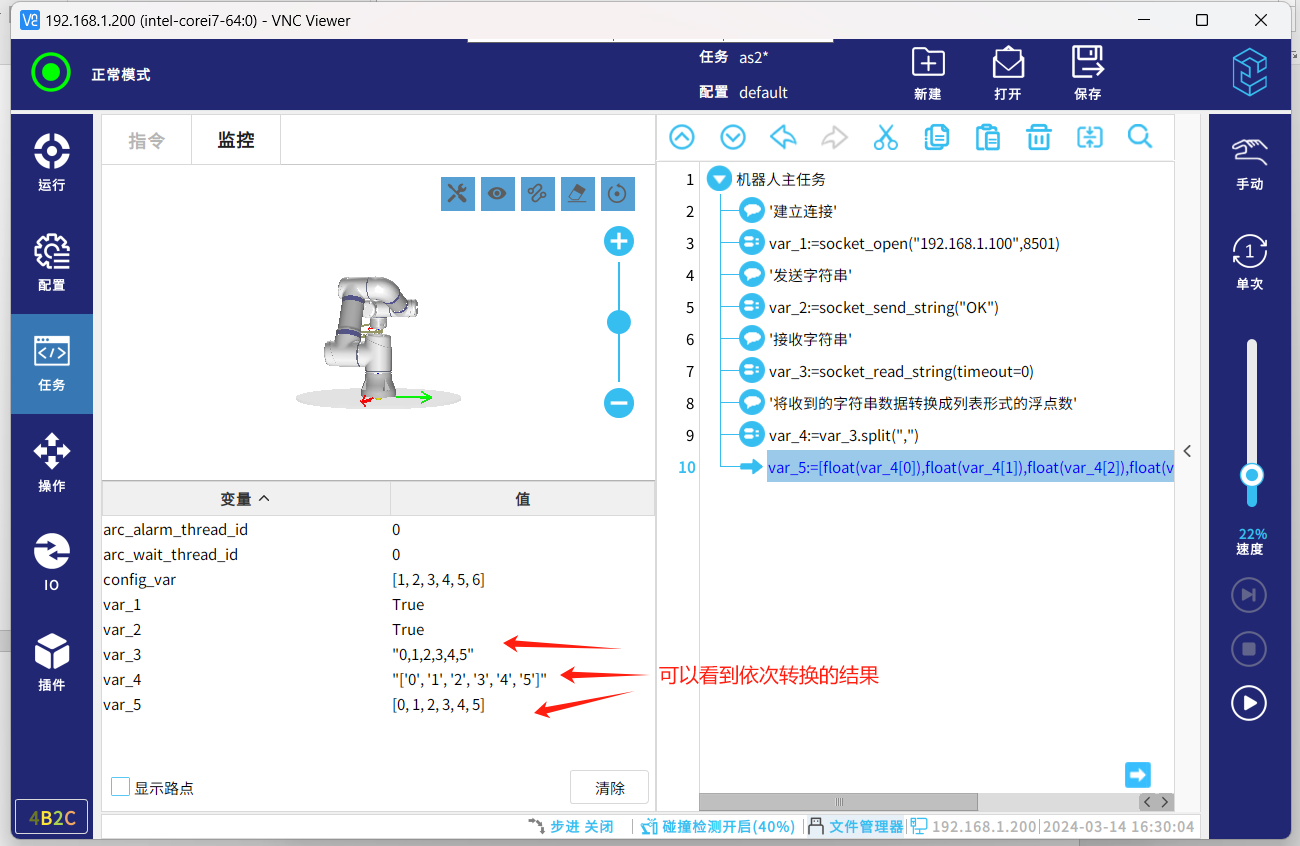This screenshot has width=1300, height=846.
Task: Click the 清除 button
Action: pos(609,787)
